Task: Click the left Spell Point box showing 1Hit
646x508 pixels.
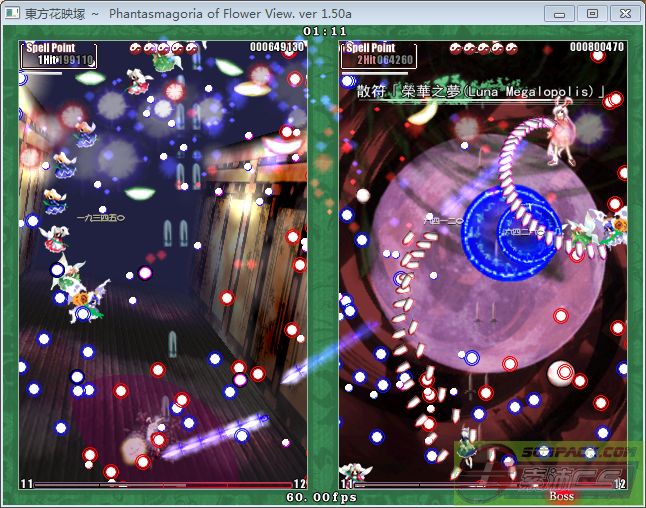Action: click(59, 55)
